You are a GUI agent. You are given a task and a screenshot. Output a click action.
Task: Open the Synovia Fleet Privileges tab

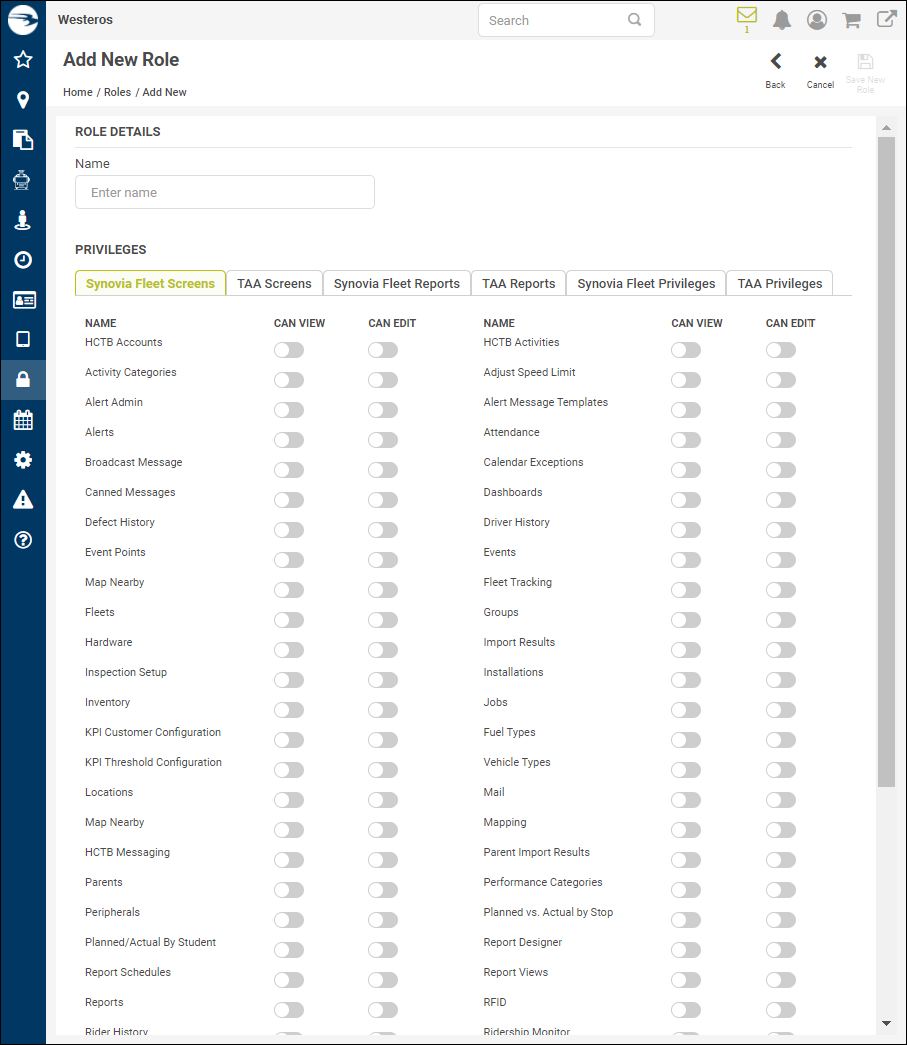646,283
